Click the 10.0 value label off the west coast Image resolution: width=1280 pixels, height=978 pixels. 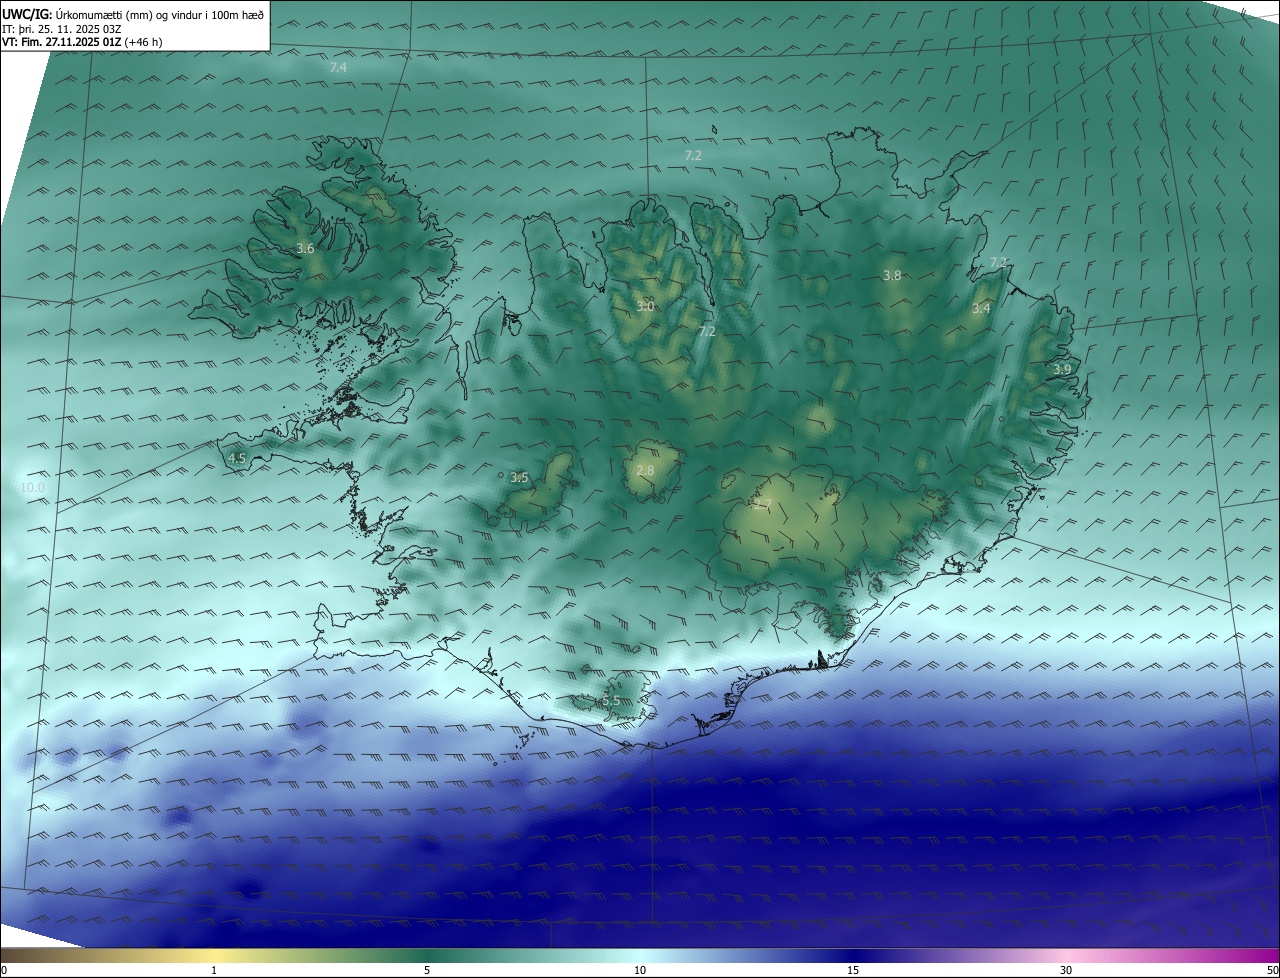33,487
